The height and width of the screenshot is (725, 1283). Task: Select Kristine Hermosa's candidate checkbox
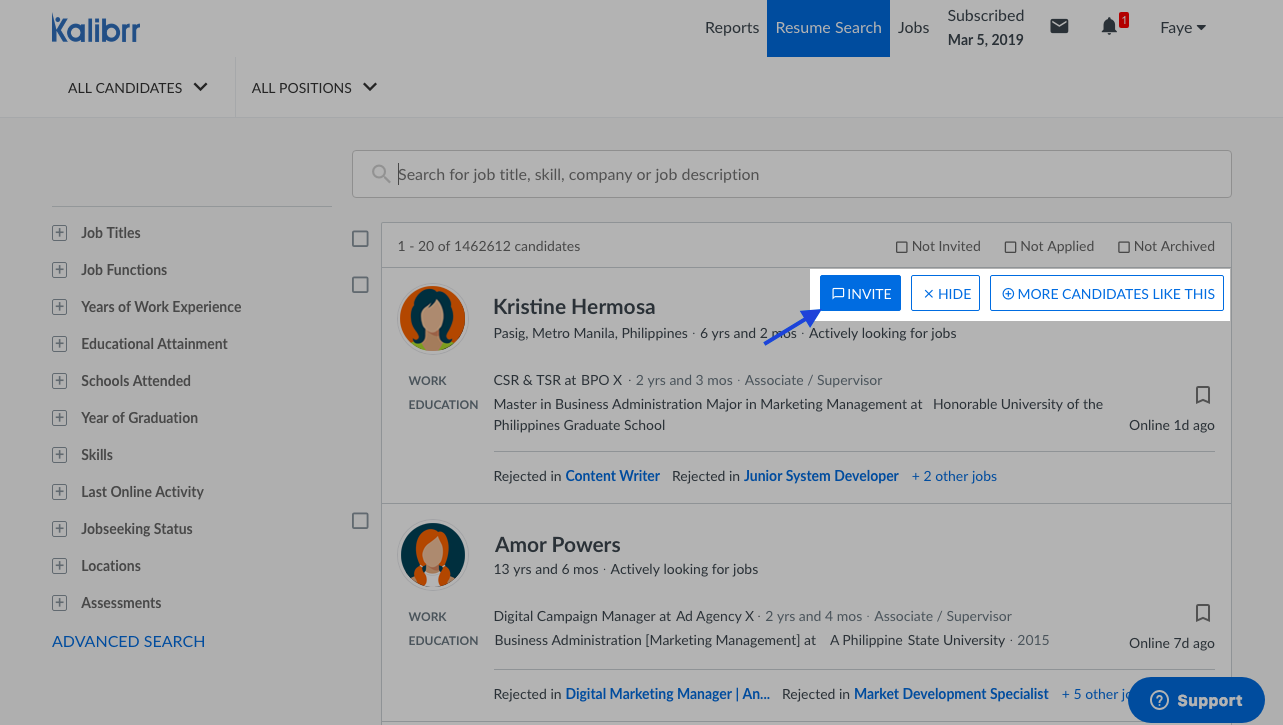360,285
